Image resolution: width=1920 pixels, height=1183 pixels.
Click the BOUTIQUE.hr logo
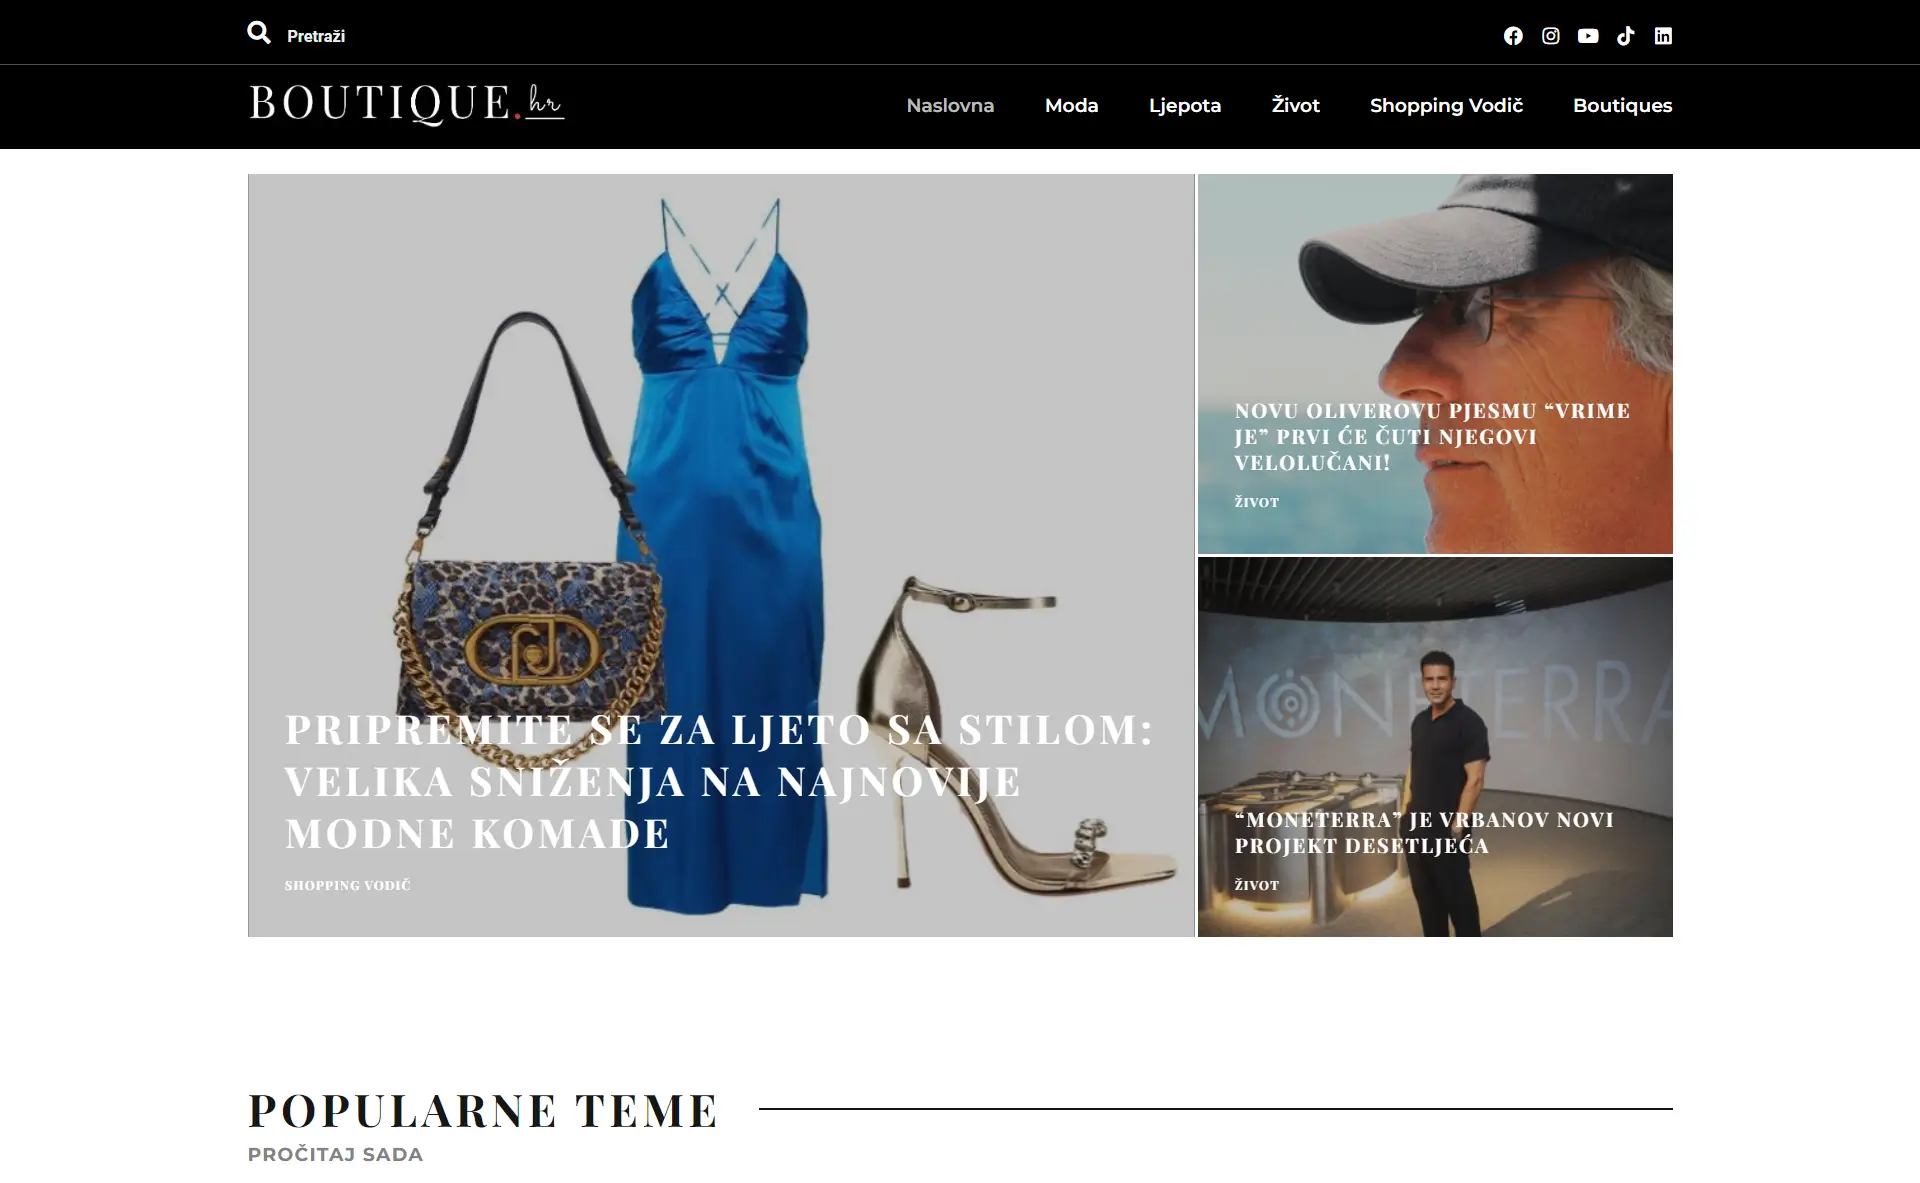pyautogui.click(x=406, y=104)
